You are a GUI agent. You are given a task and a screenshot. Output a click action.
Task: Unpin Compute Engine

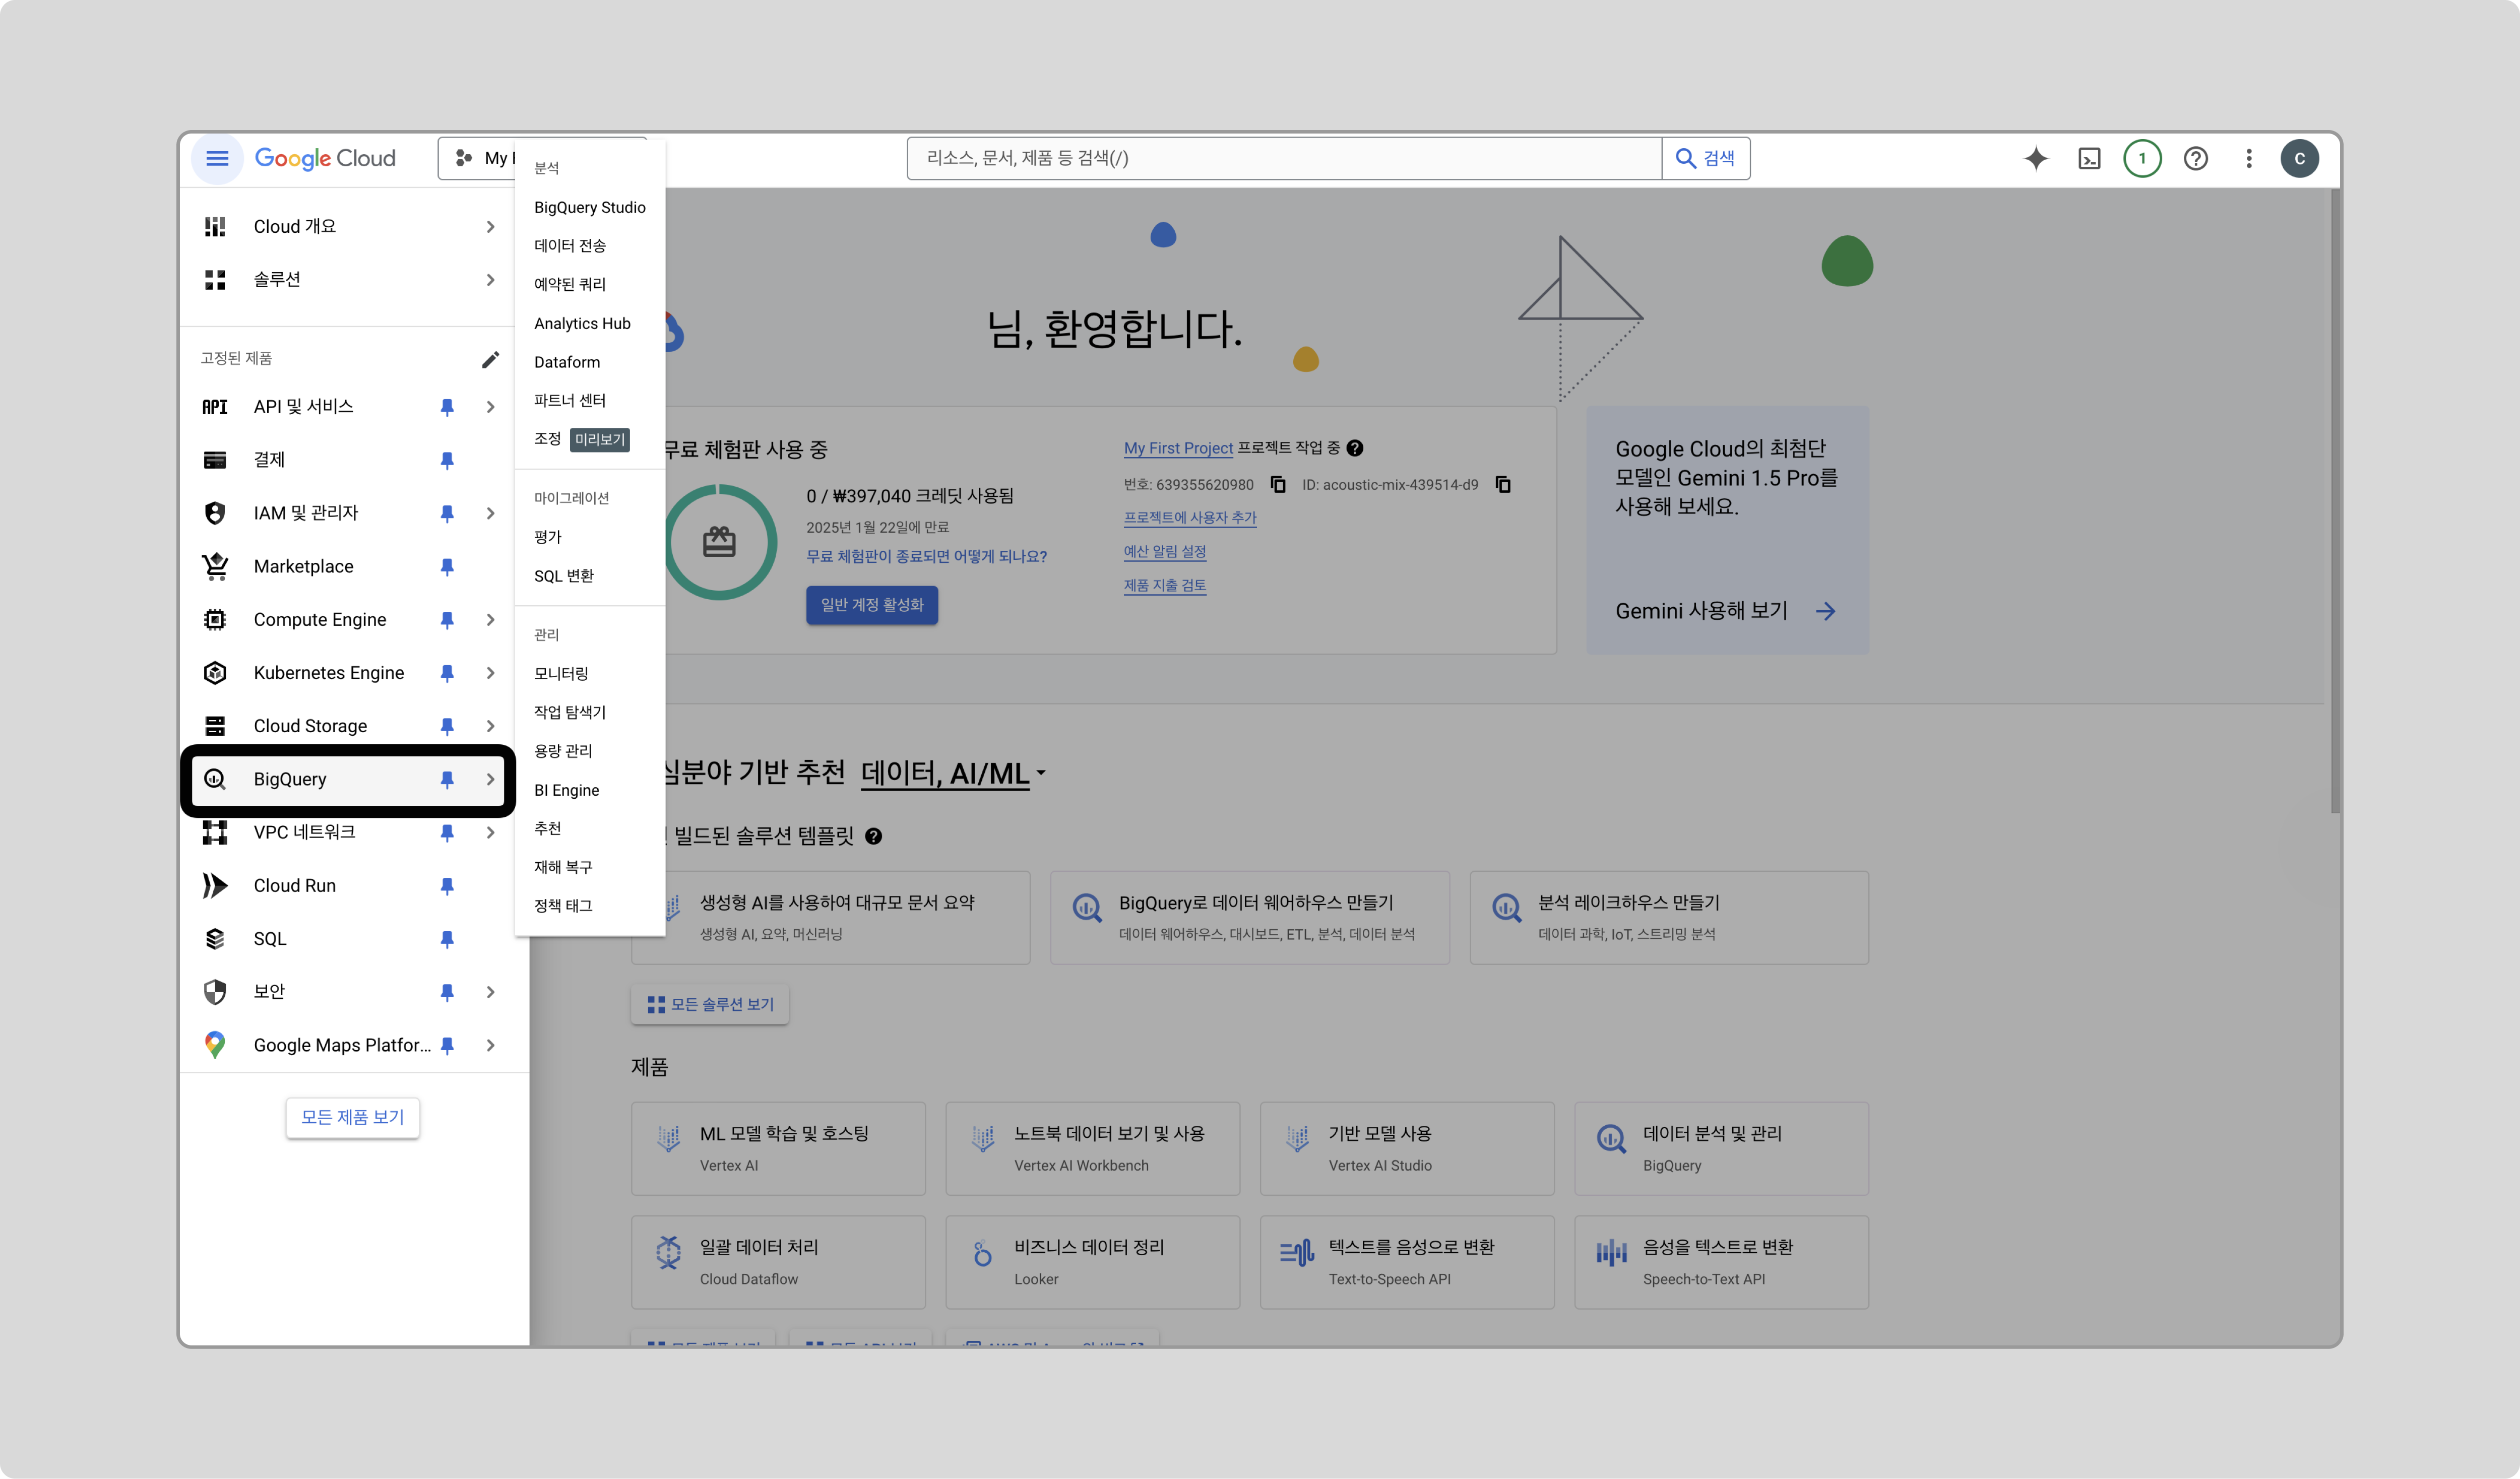447,619
